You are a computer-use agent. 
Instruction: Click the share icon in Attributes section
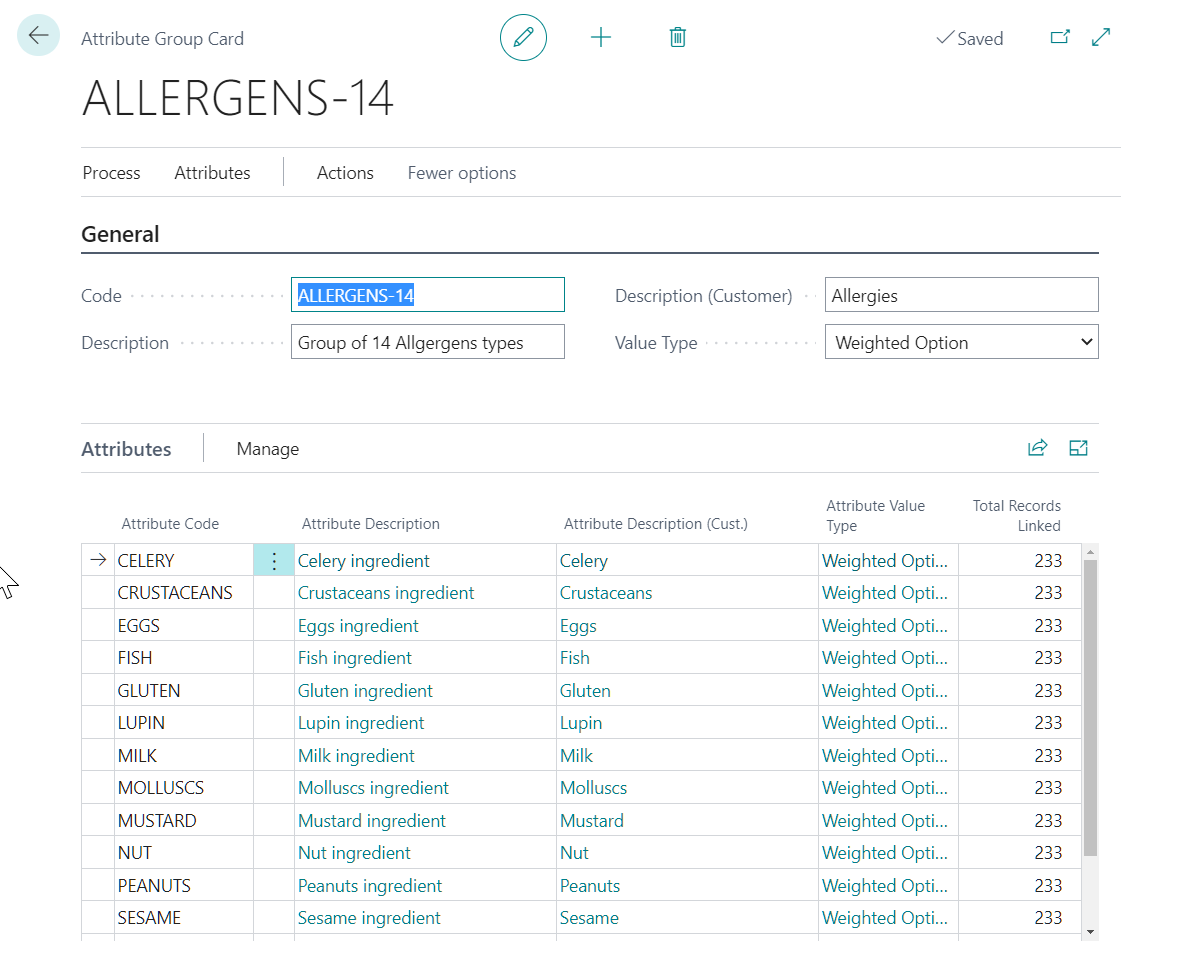[x=1038, y=448]
